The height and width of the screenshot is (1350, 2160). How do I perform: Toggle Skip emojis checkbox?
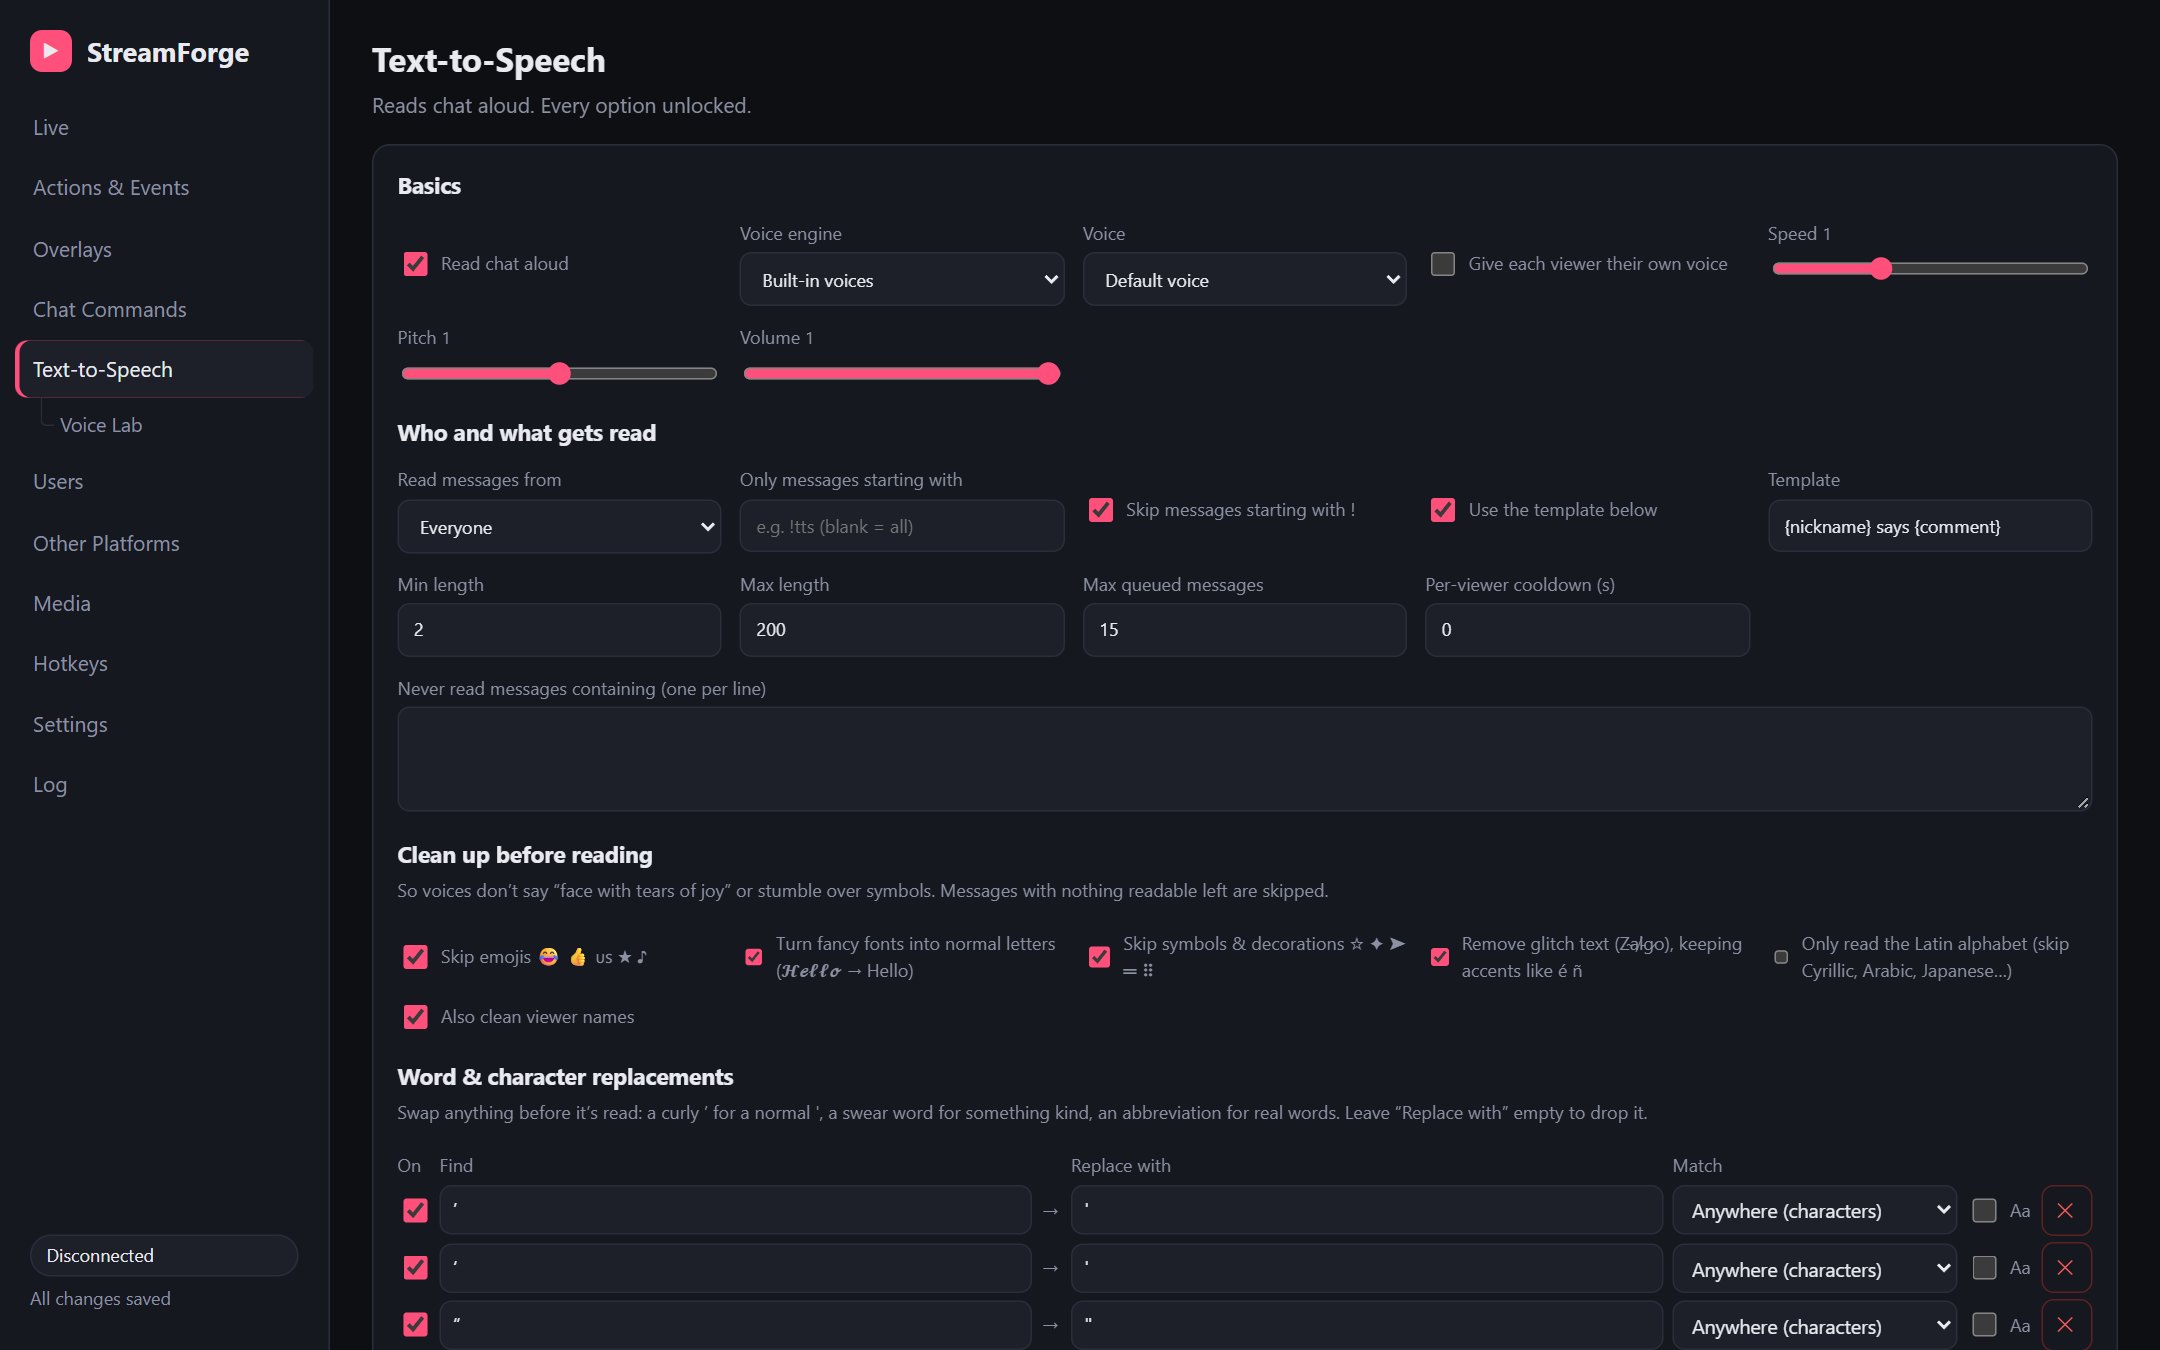click(415, 957)
